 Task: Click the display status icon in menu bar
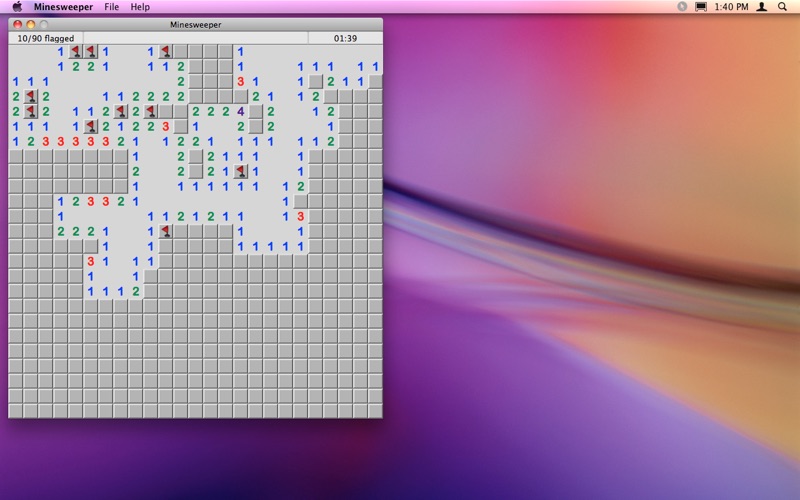pyautogui.click(x=701, y=7)
